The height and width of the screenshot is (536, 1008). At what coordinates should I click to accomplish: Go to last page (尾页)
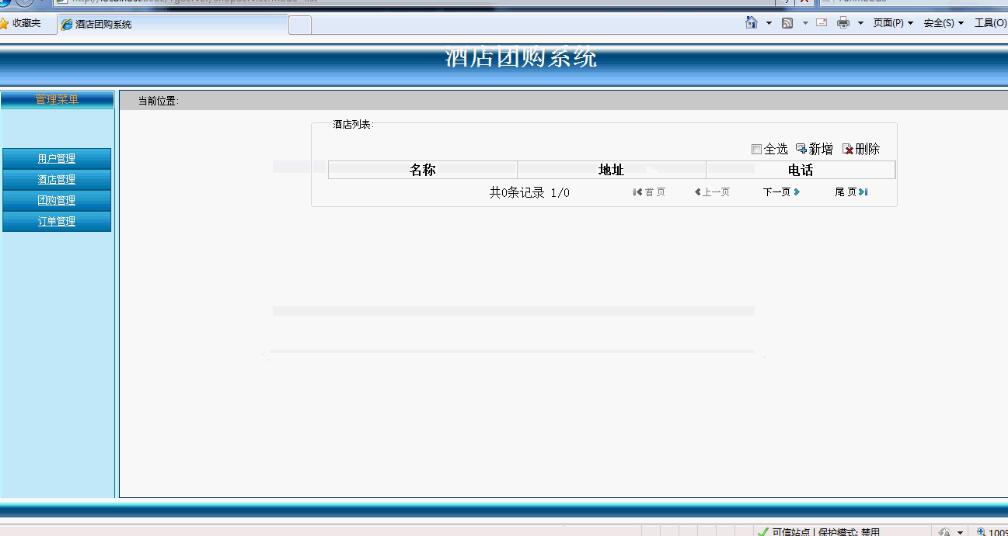click(851, 192)
